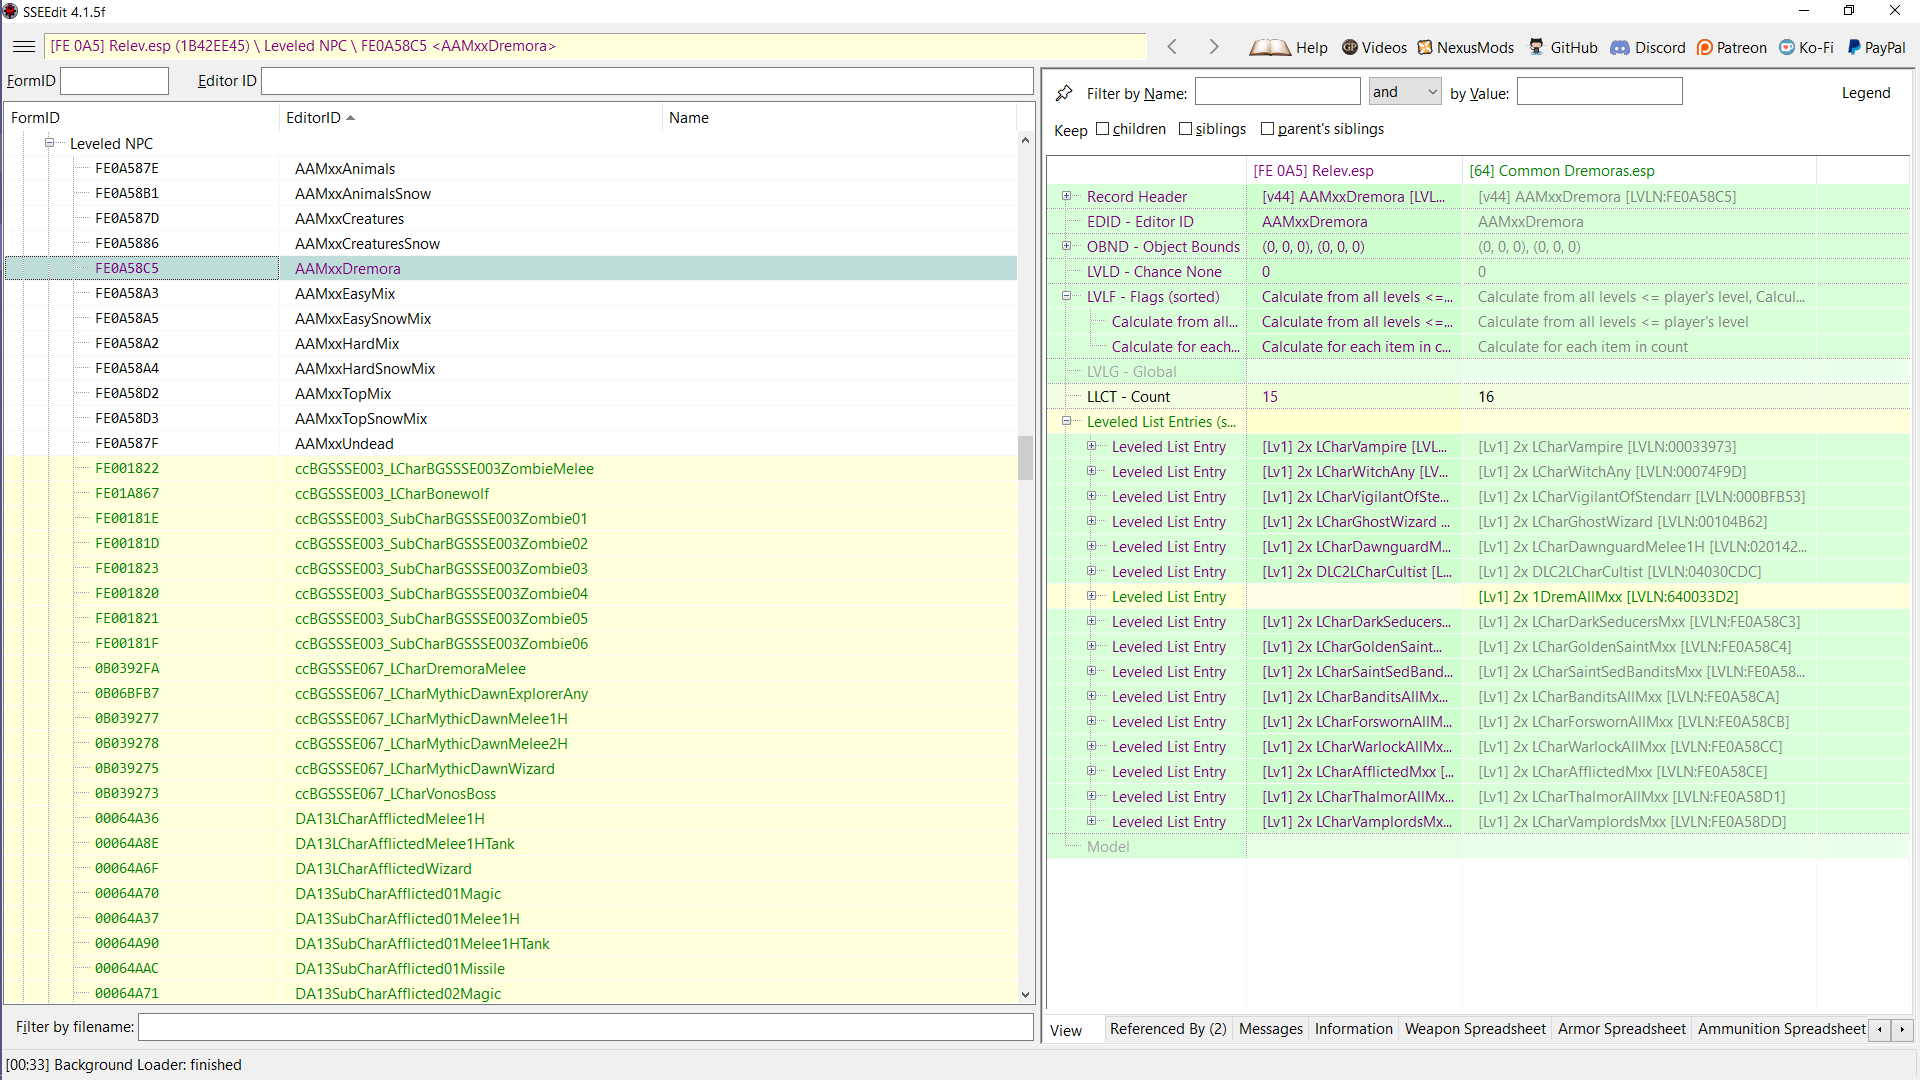Open the Discord server icon

click(x=1620, y=47)
